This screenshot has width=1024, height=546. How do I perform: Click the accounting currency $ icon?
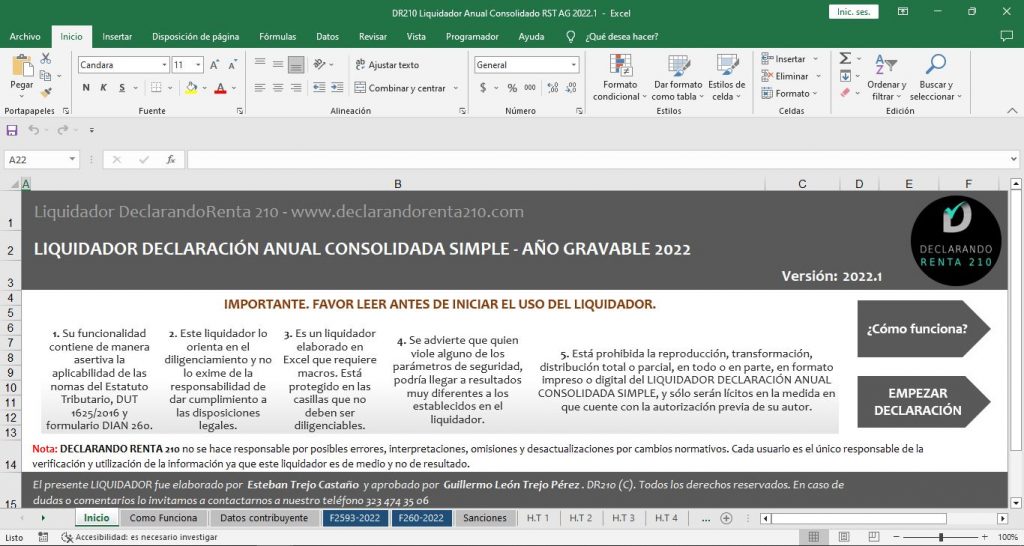483,88
